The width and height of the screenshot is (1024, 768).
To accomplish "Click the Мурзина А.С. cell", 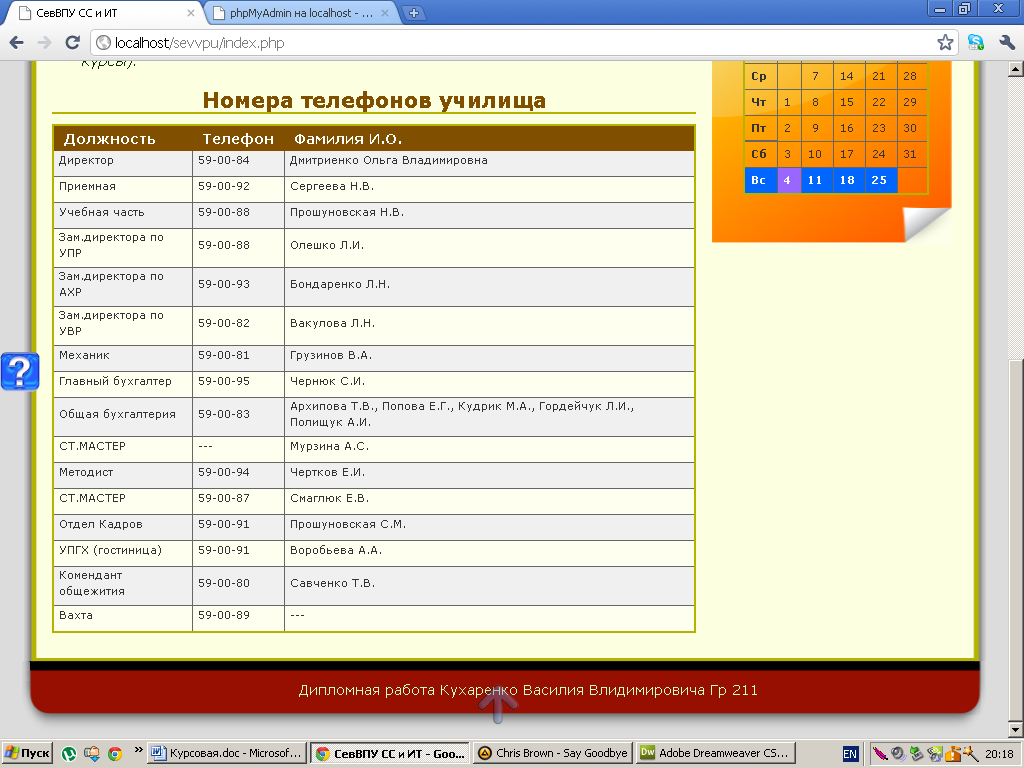I will pos(489,449).
